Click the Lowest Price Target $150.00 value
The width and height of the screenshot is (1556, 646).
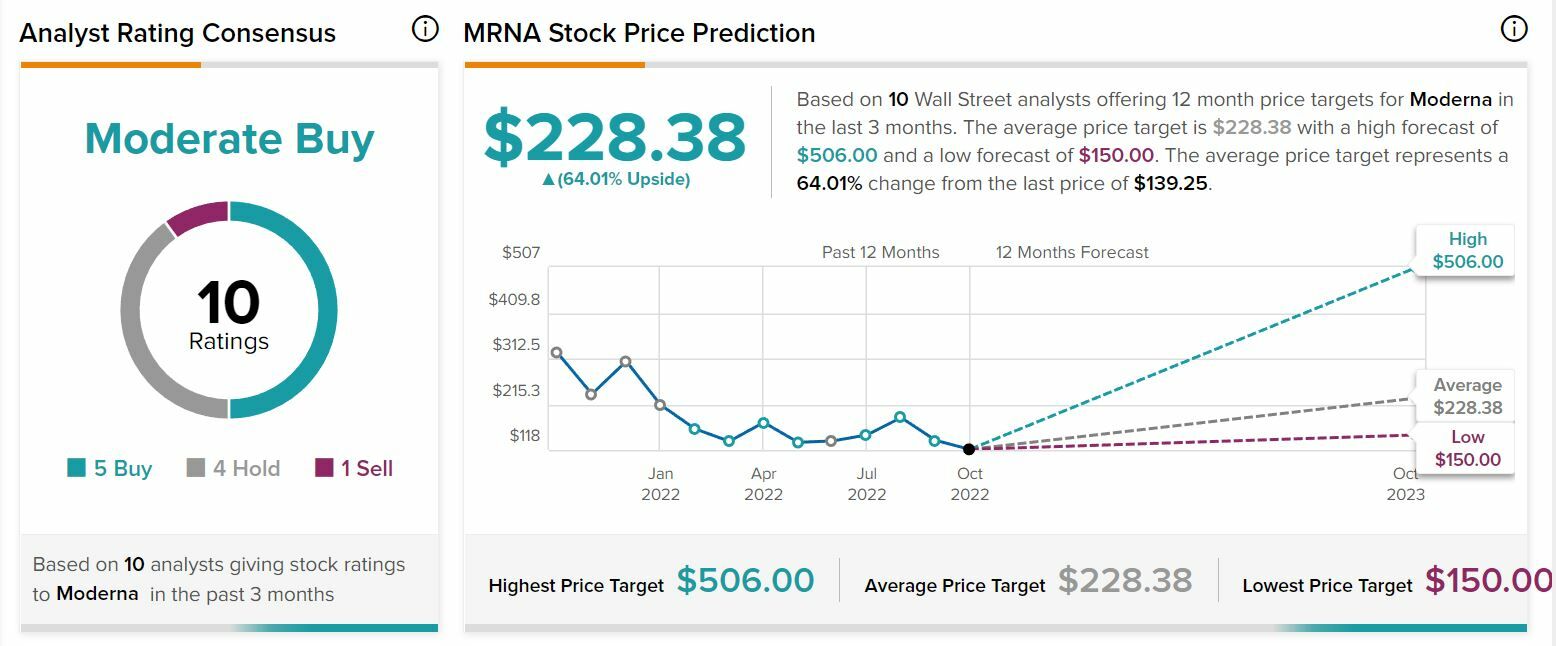point(1489,580)
